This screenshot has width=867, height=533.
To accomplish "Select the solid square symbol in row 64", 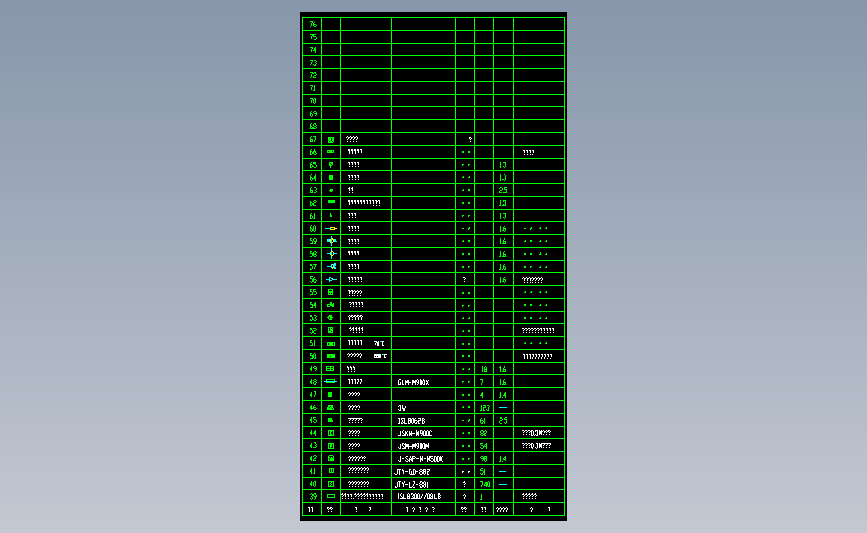I will coord(331,177).
